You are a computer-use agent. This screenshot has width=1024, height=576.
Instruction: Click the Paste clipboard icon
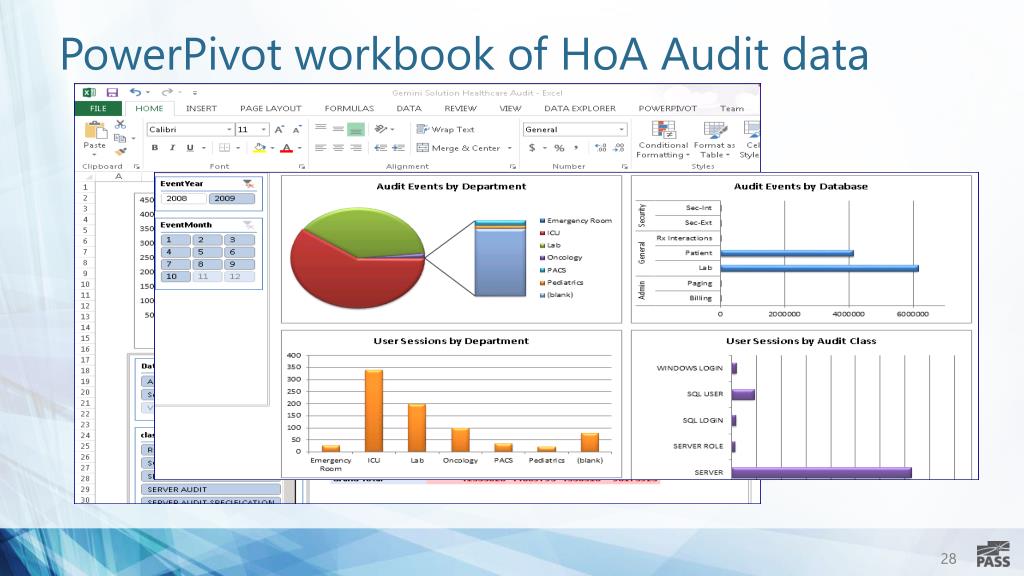pos(95,130)
